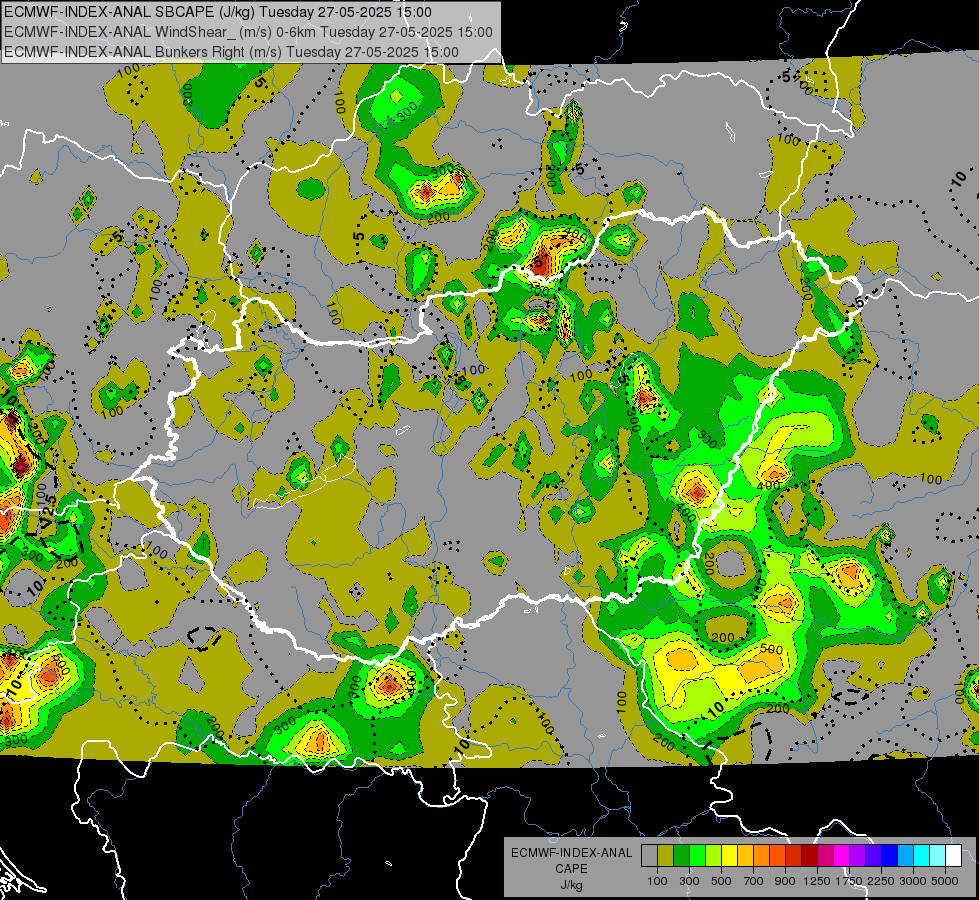
Task: Click the 1250 value in the legend
Action: 817,881
